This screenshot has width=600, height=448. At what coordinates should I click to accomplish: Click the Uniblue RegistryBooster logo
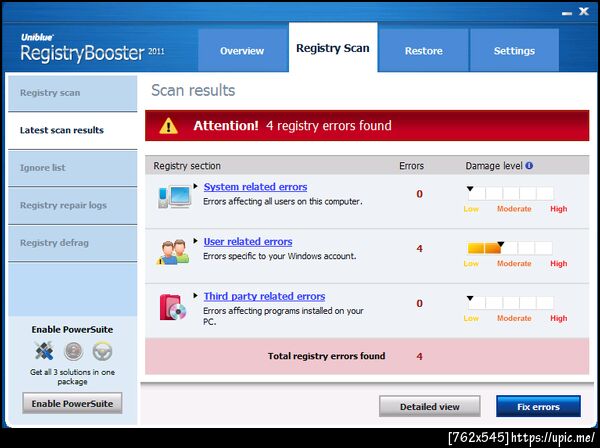(x=93, y=48)
